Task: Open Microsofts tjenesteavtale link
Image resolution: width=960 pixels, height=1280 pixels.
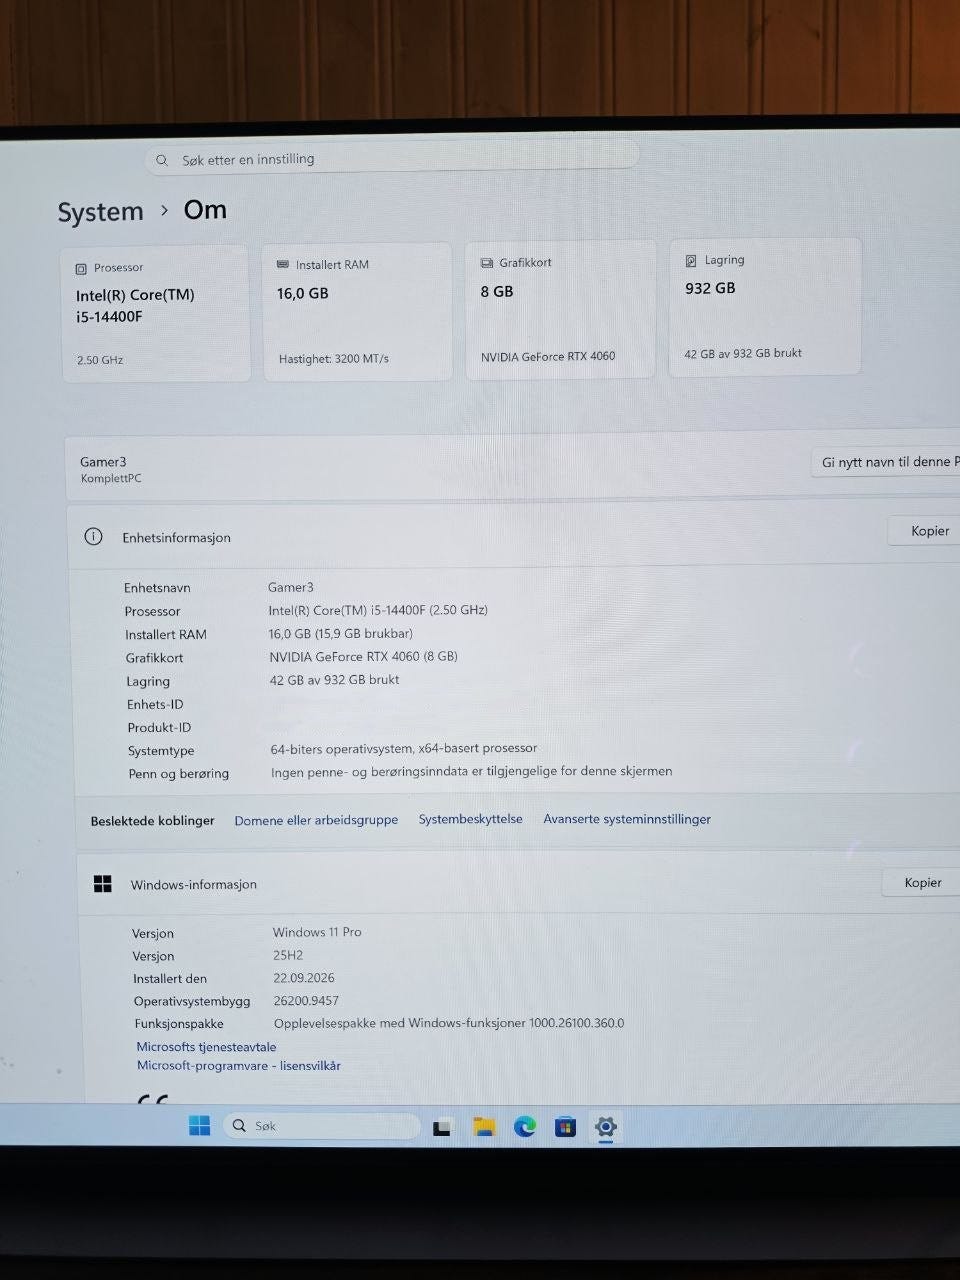Action: point(206,1046)
